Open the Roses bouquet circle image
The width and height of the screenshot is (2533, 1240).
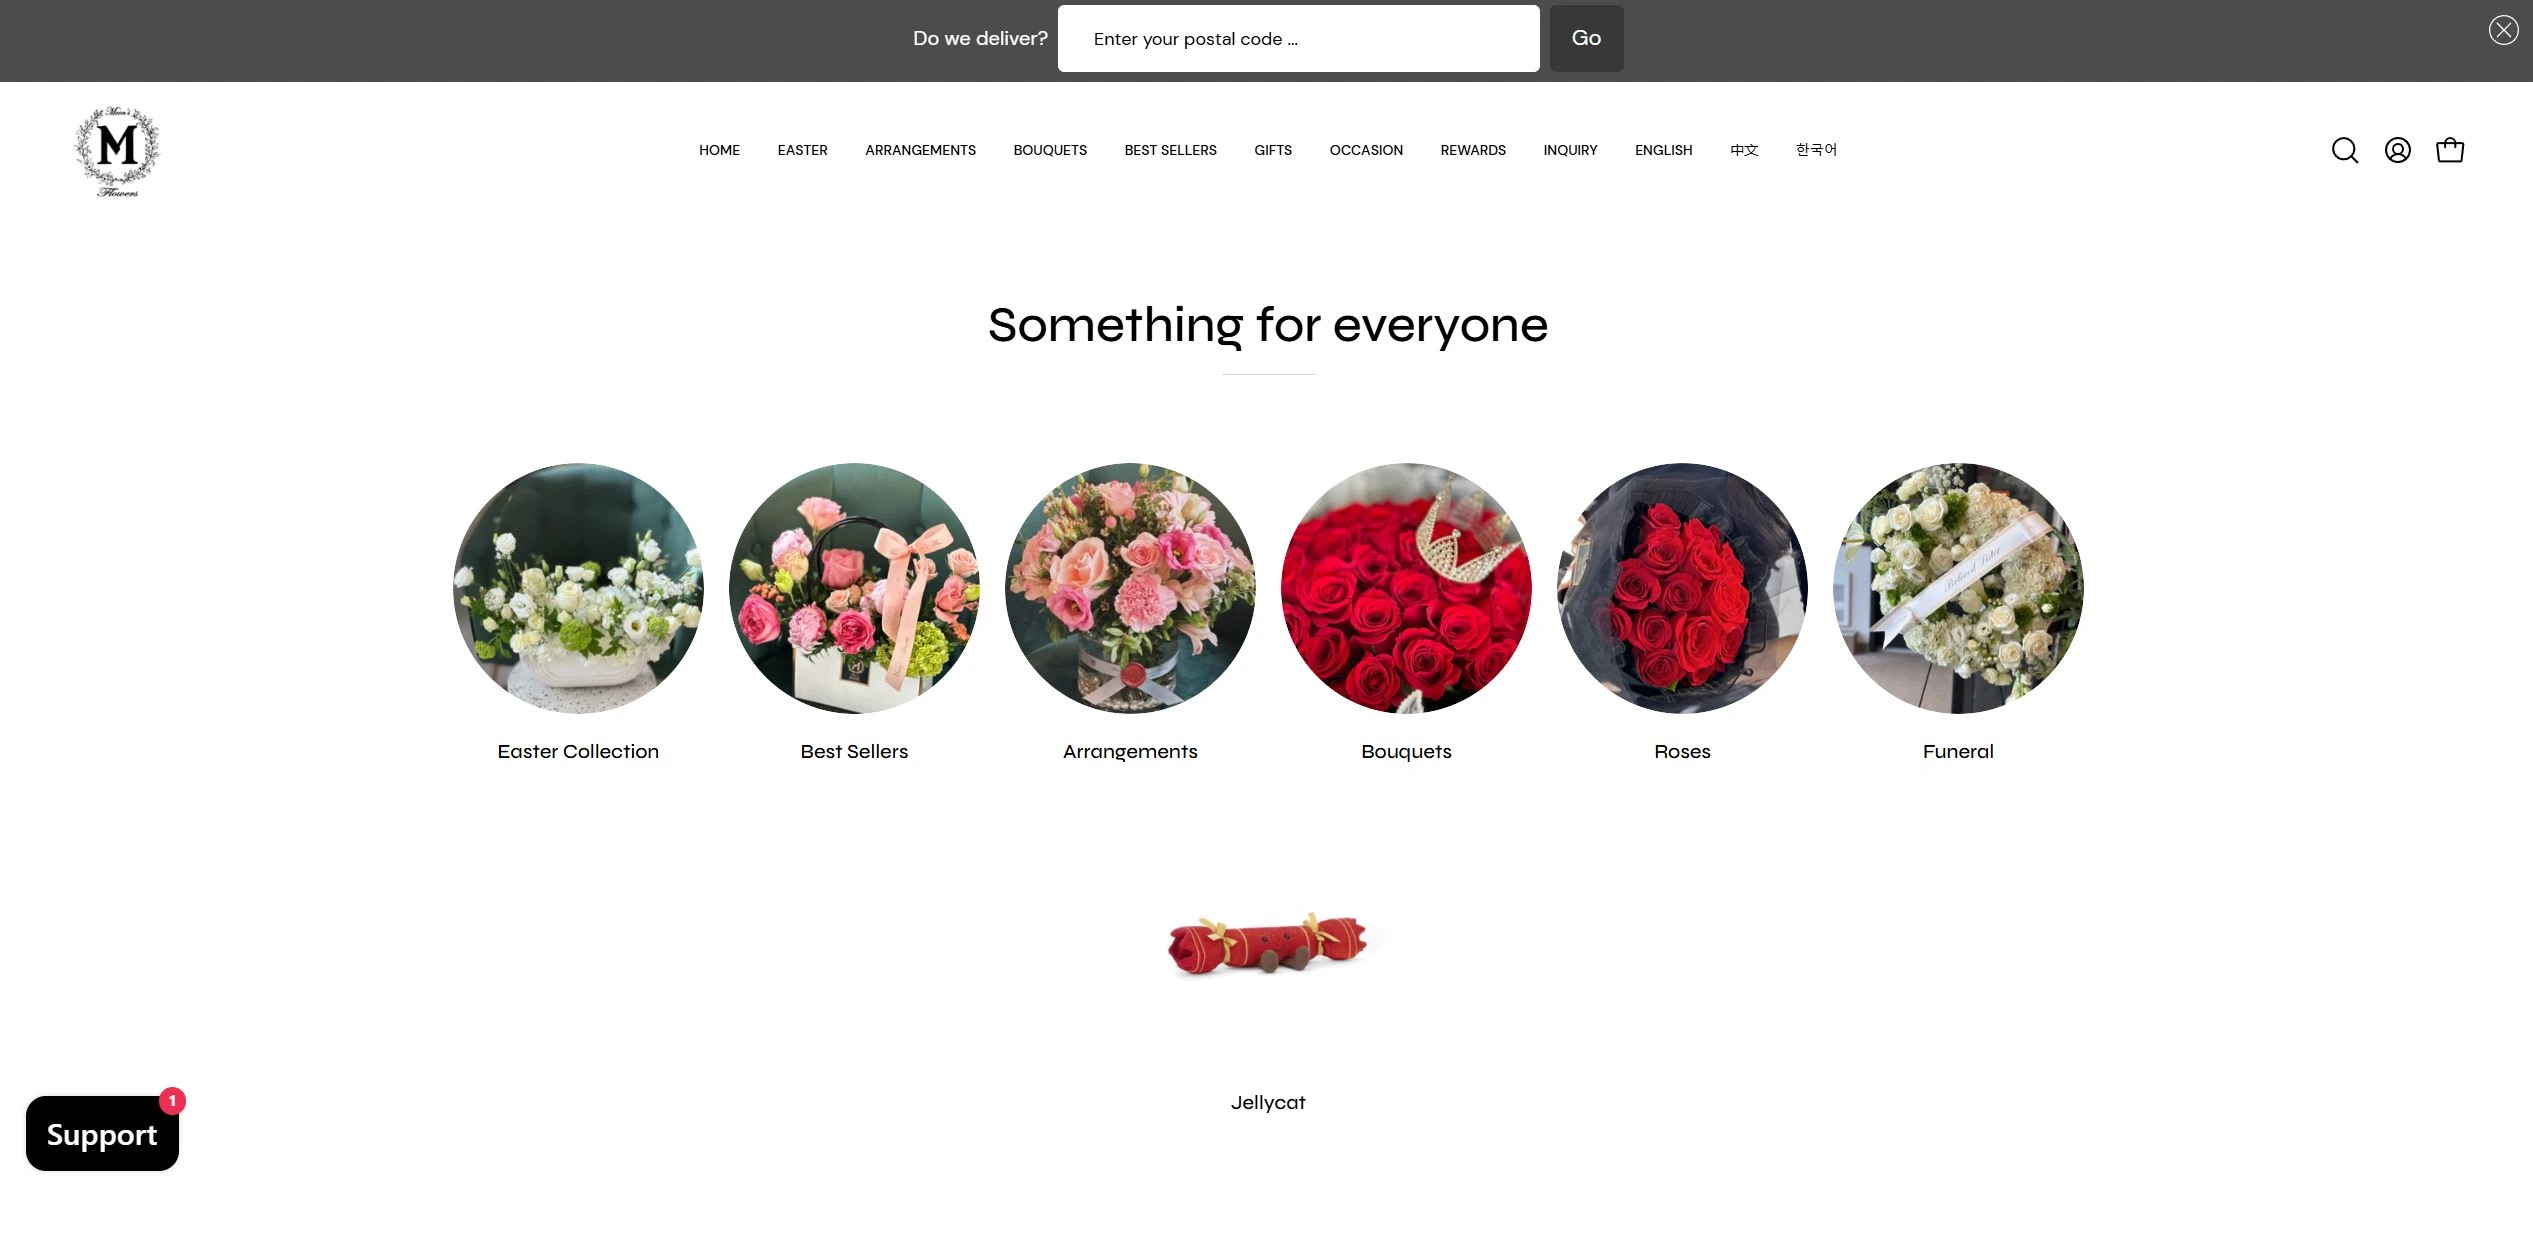pos(1682,588)
